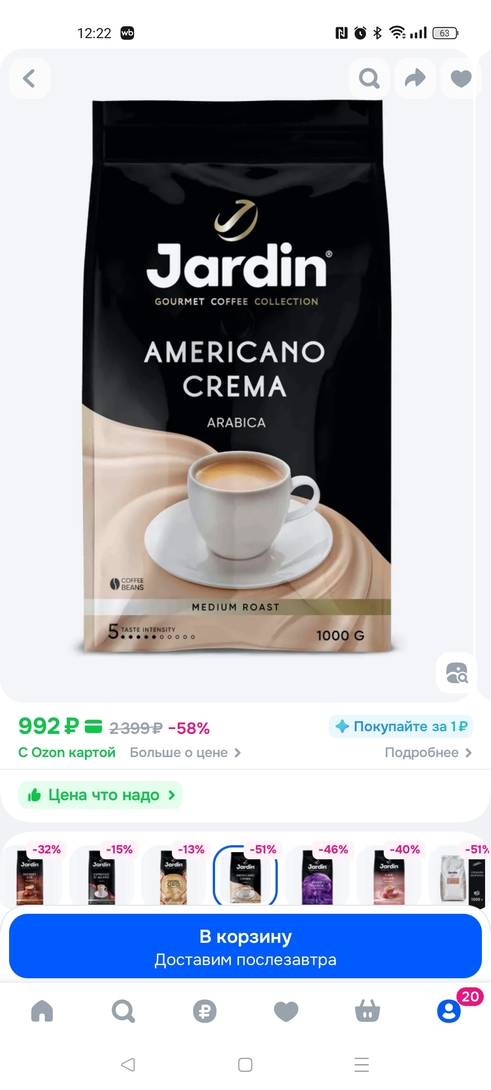Open "Цена что надо" badge
This screenshot has width=491, height=1090.
pos(100,795)
